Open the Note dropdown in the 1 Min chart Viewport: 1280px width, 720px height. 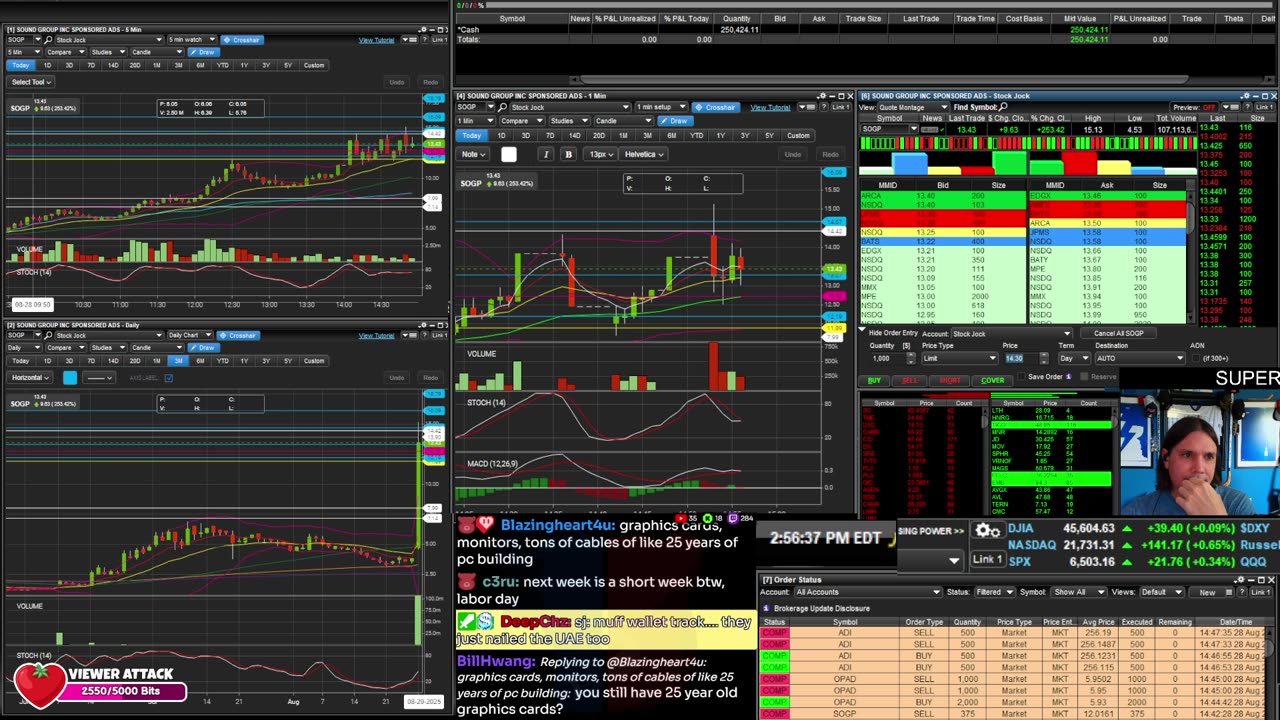point(473,154)
